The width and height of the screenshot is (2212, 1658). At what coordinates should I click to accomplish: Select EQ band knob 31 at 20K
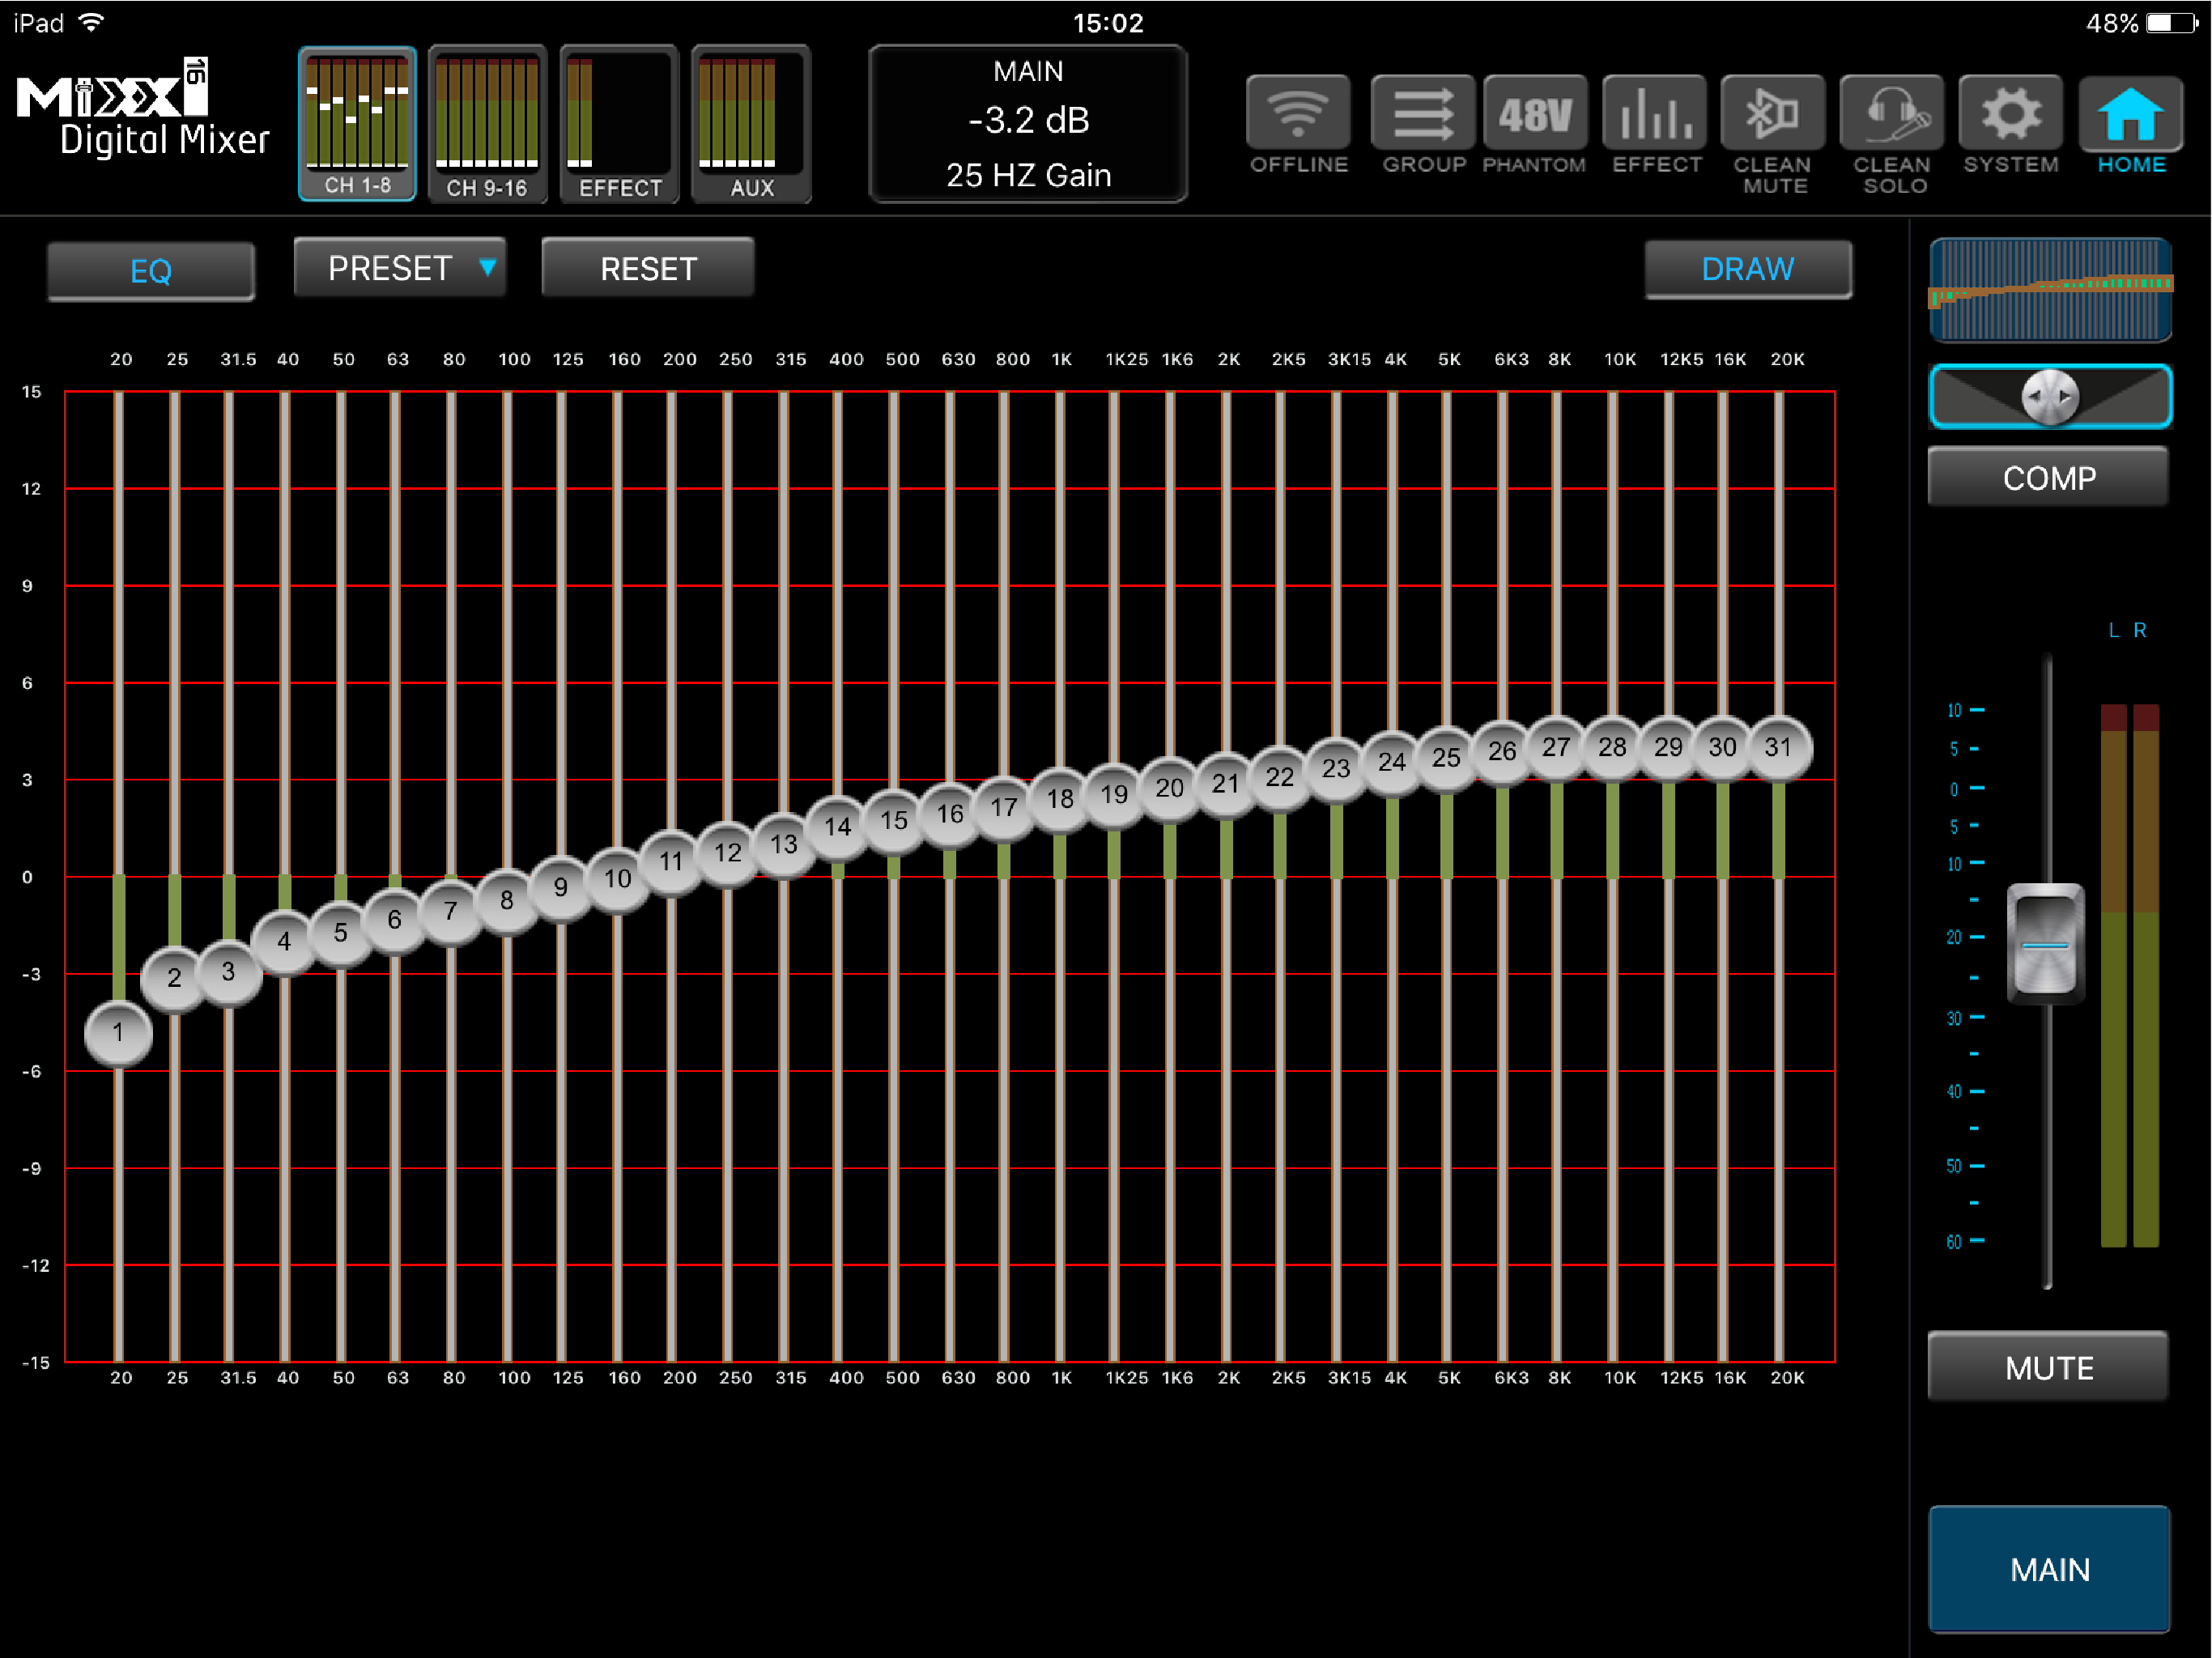pyautogui.click(x=1778, y=747)
